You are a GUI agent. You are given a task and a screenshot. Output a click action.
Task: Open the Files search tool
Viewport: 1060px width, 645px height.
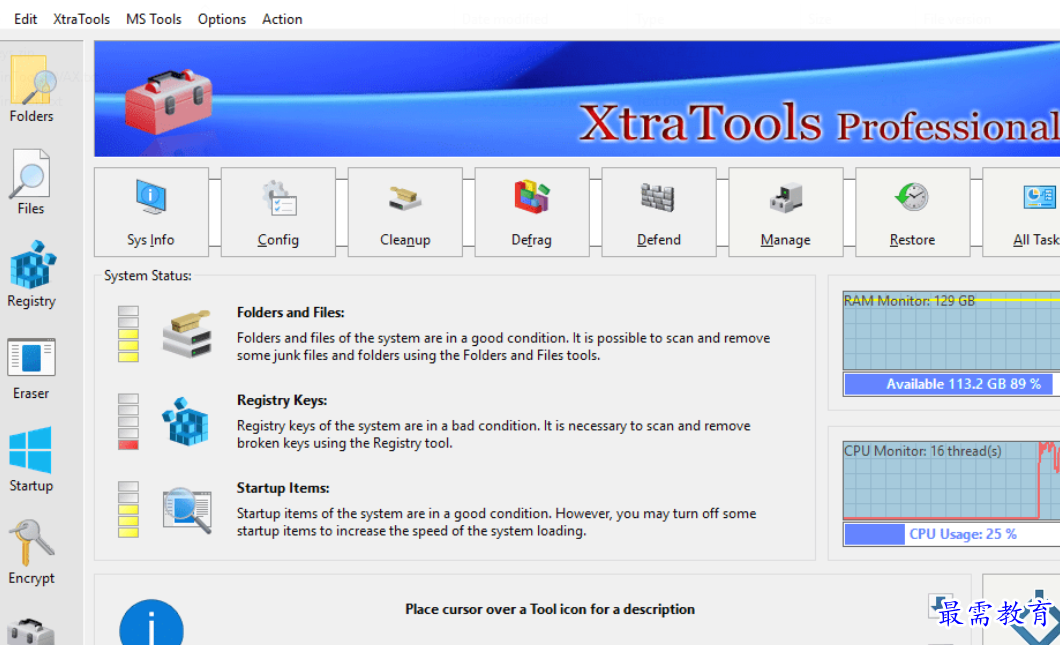30,182
